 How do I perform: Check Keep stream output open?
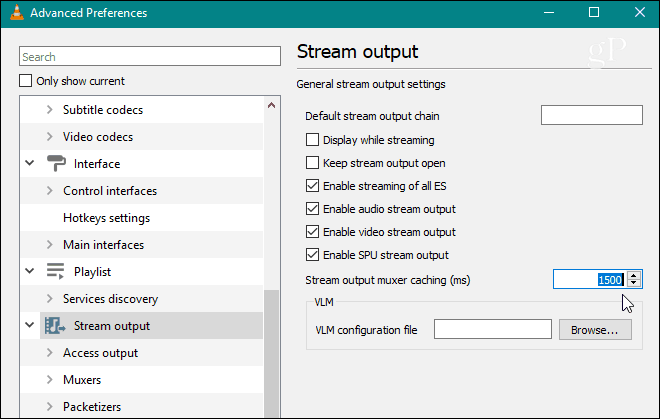tap(312, 163)
